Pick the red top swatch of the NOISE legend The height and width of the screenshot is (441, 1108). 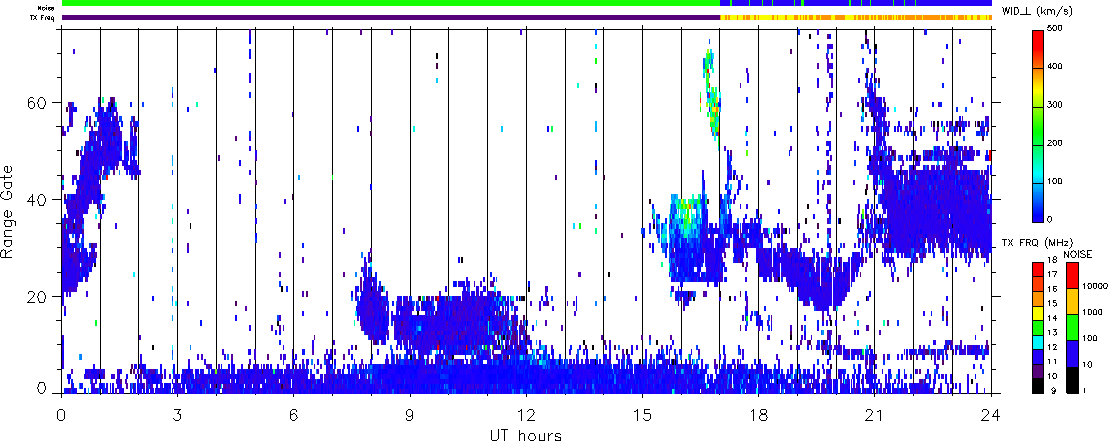(1071, 275)
